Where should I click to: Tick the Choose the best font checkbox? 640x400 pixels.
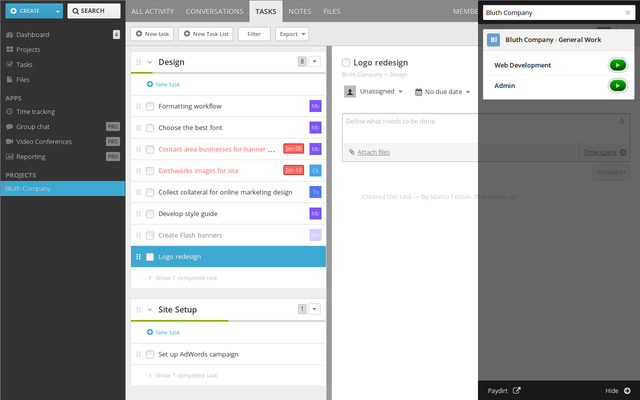tap(150, 128)
